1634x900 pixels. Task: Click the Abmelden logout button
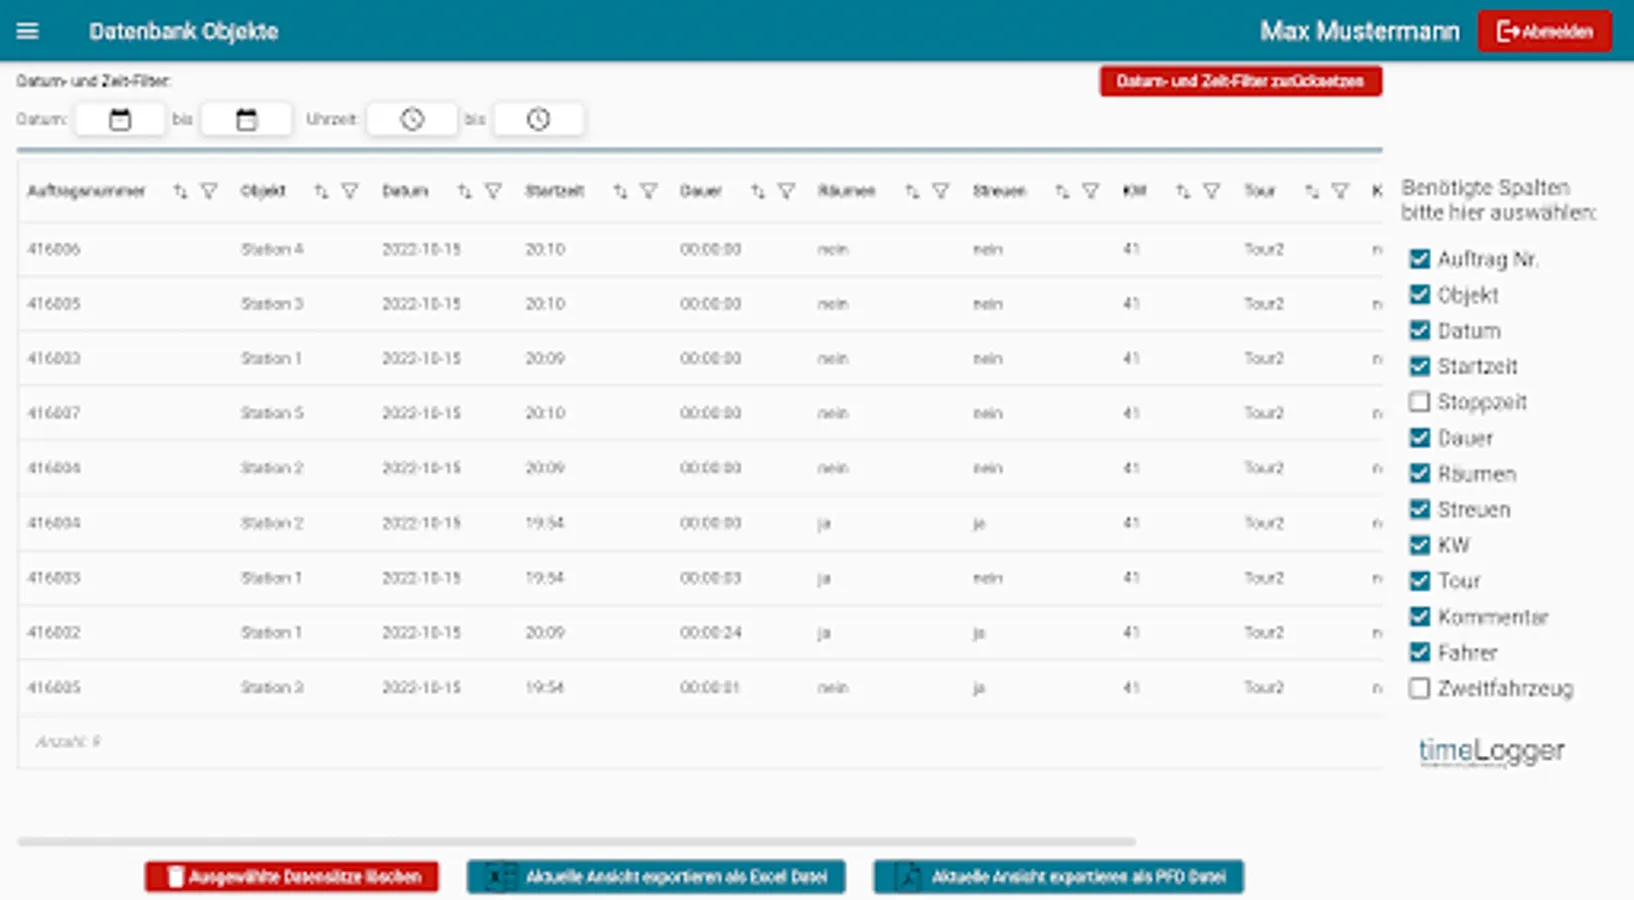click(x=1544, y=31)
